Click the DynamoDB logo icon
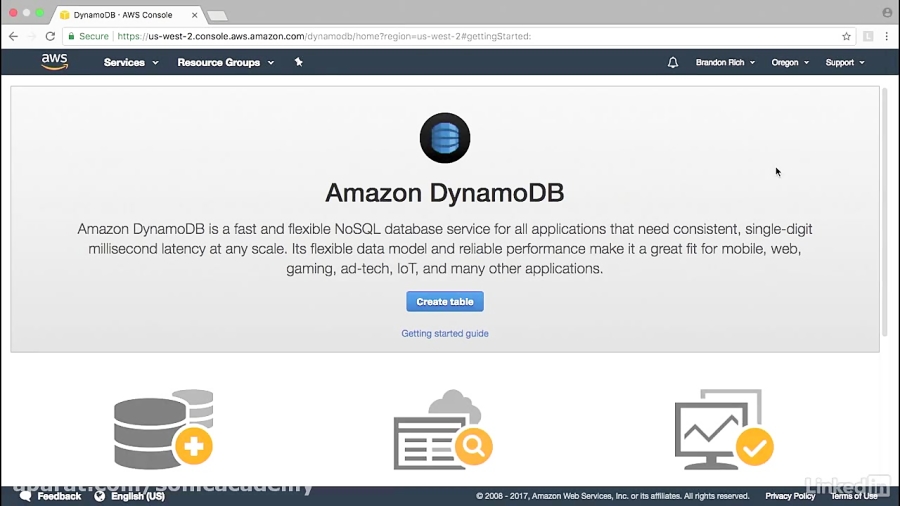The height and width of the screenshot is (506, 900). pos(445,138)
